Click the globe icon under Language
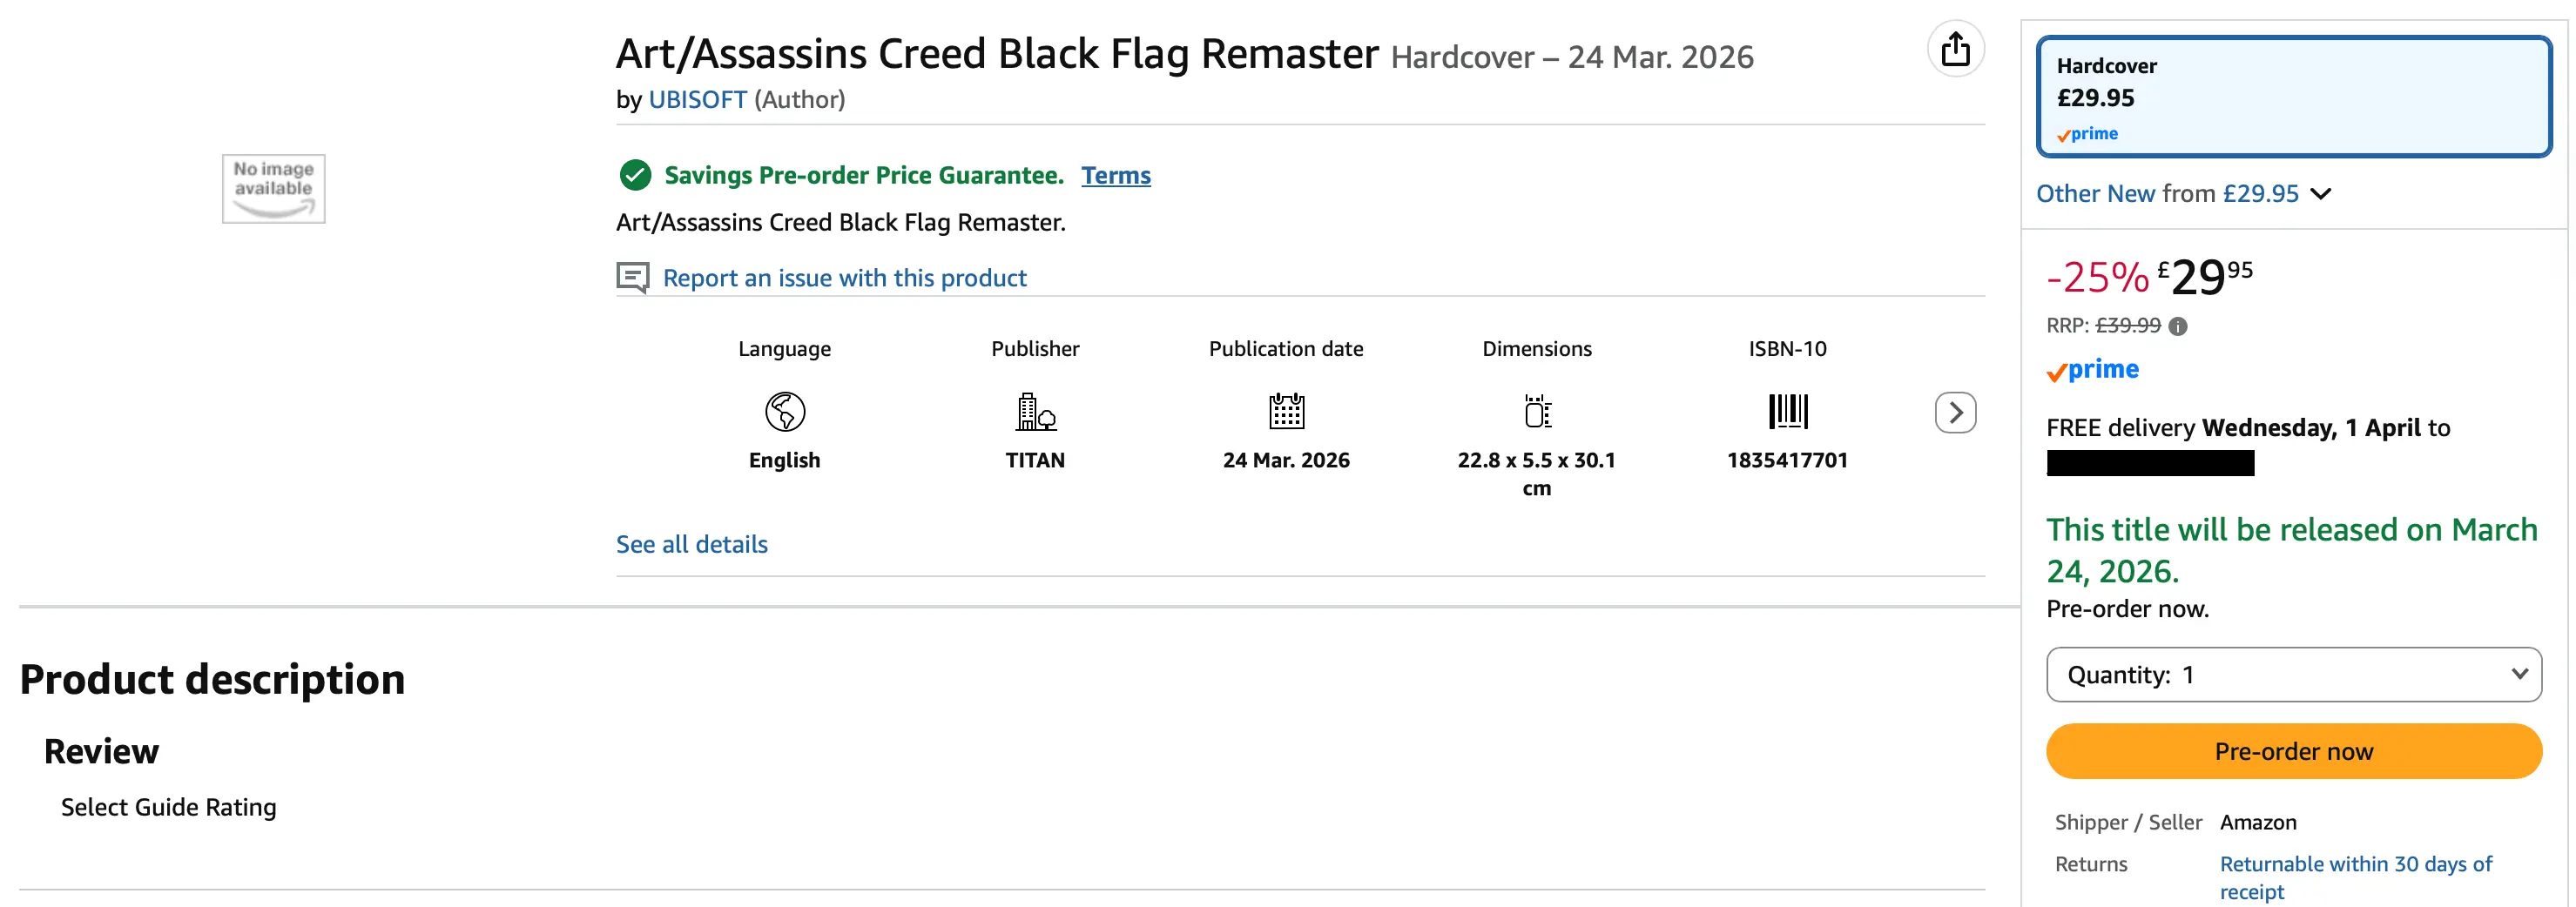The image size is (2576, 907). [x=783, y=410]
